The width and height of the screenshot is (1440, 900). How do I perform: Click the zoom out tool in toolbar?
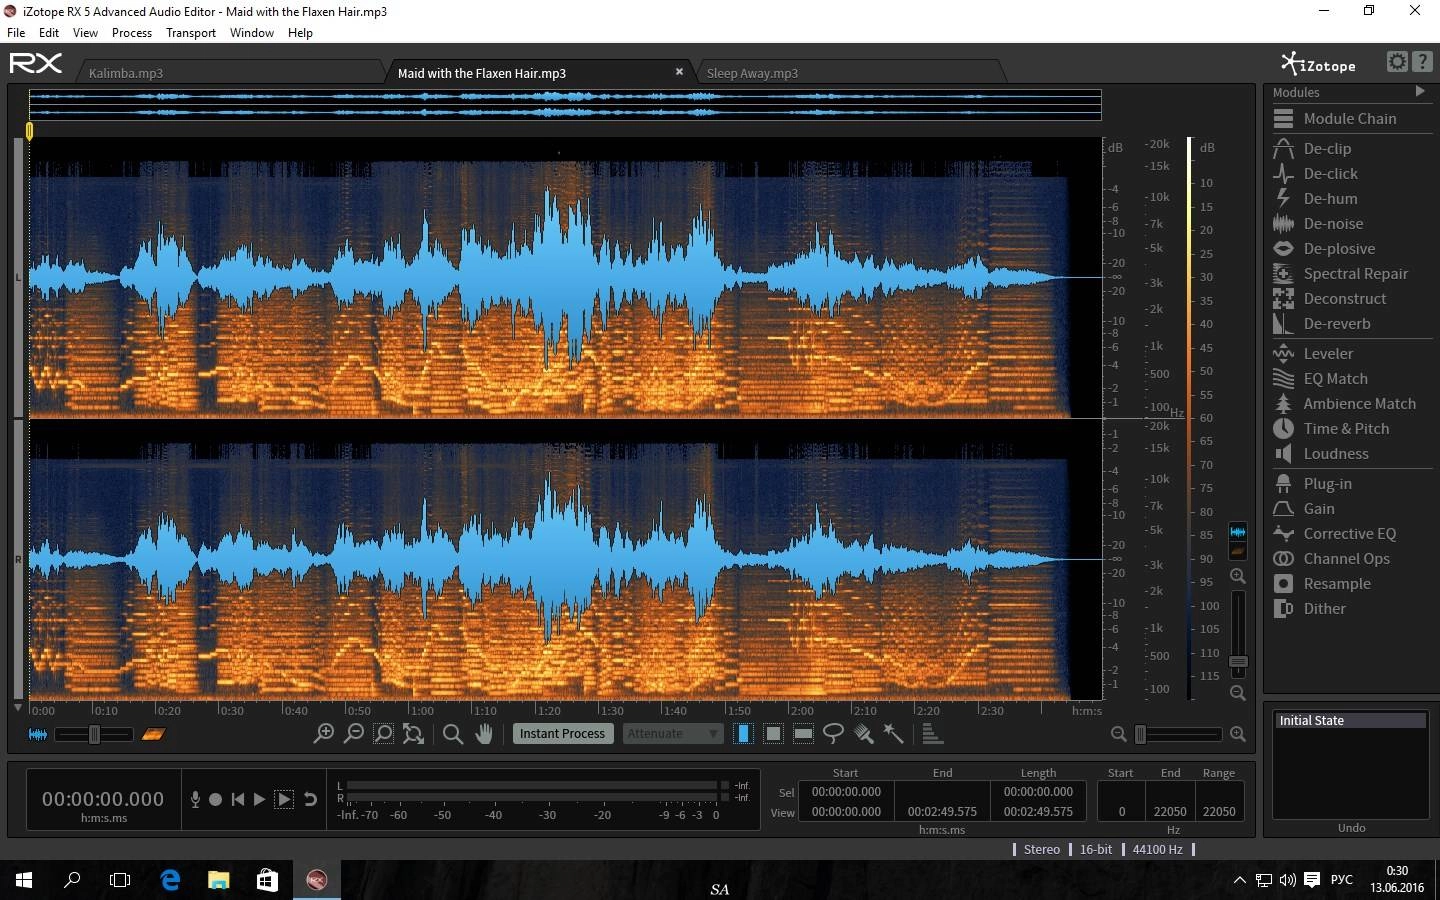(353, 733)
